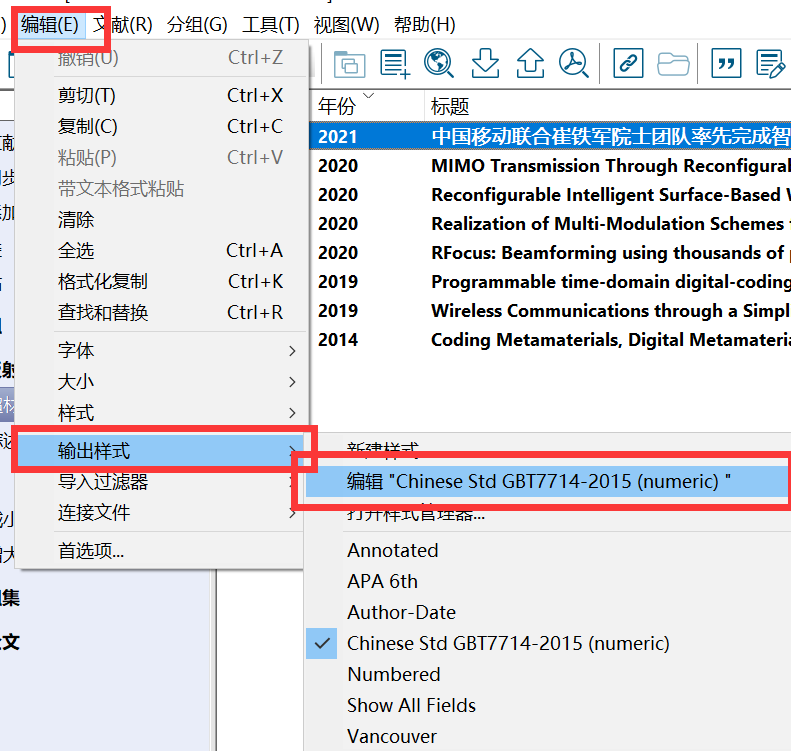This screenshot has width=791, height=751.
Task: Open the 文献(R) menu
Action: pyautogui.click(x=123, y=24)
